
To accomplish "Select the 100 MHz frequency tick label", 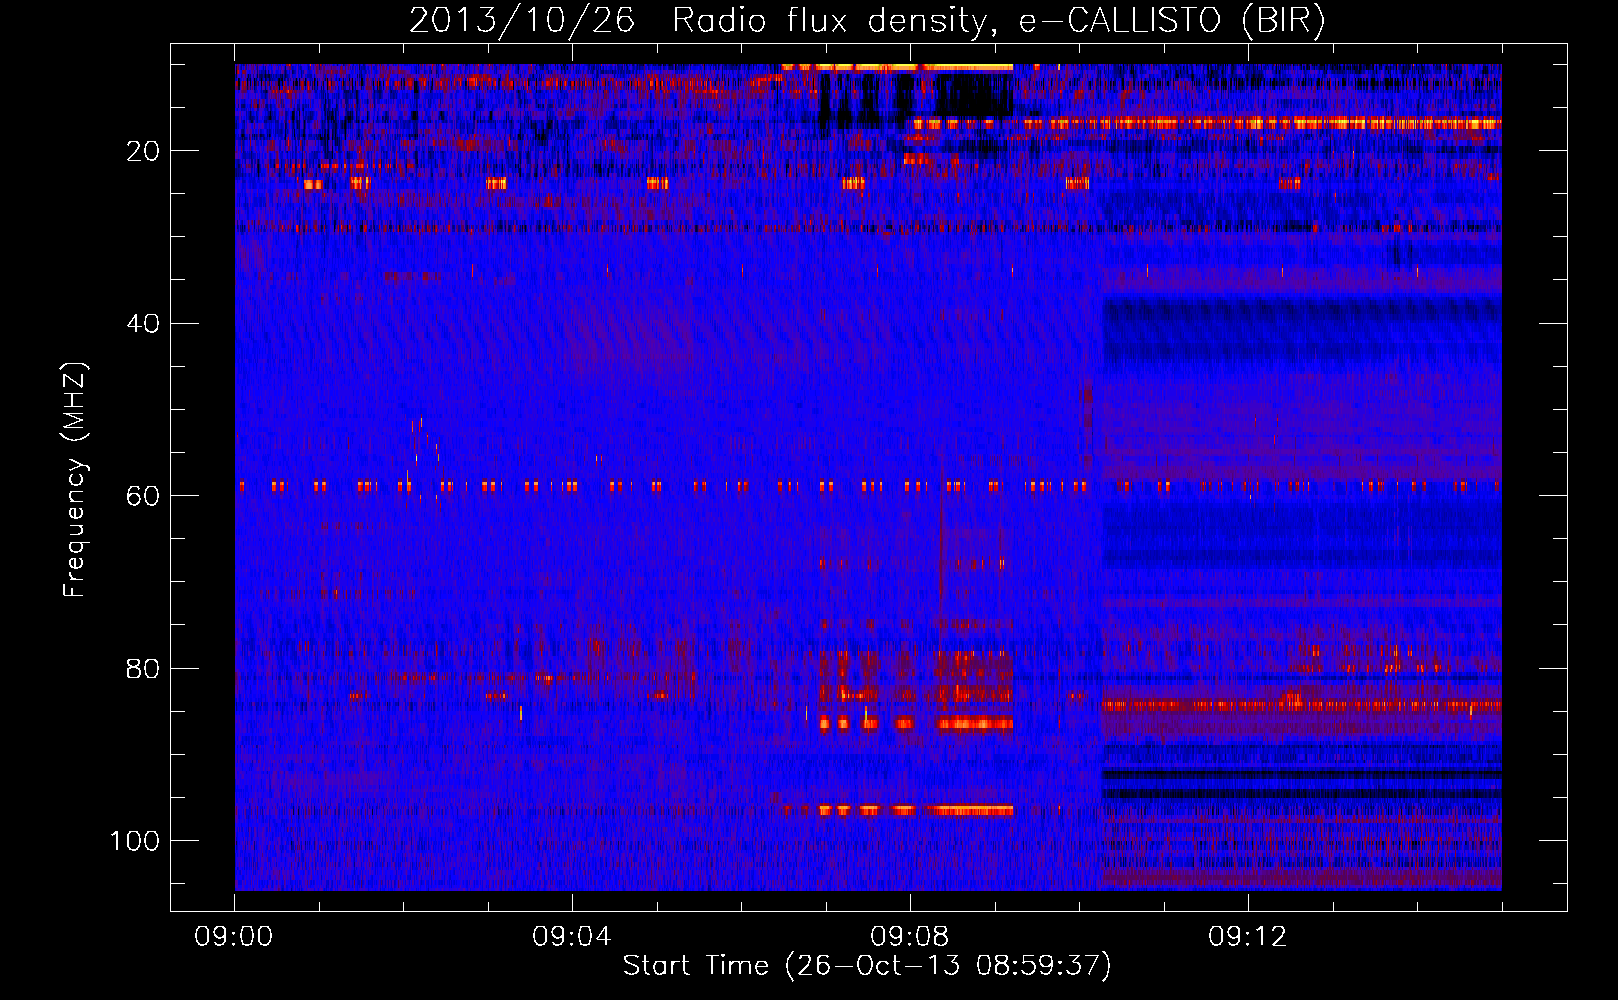I will click(x=135, y=841).
